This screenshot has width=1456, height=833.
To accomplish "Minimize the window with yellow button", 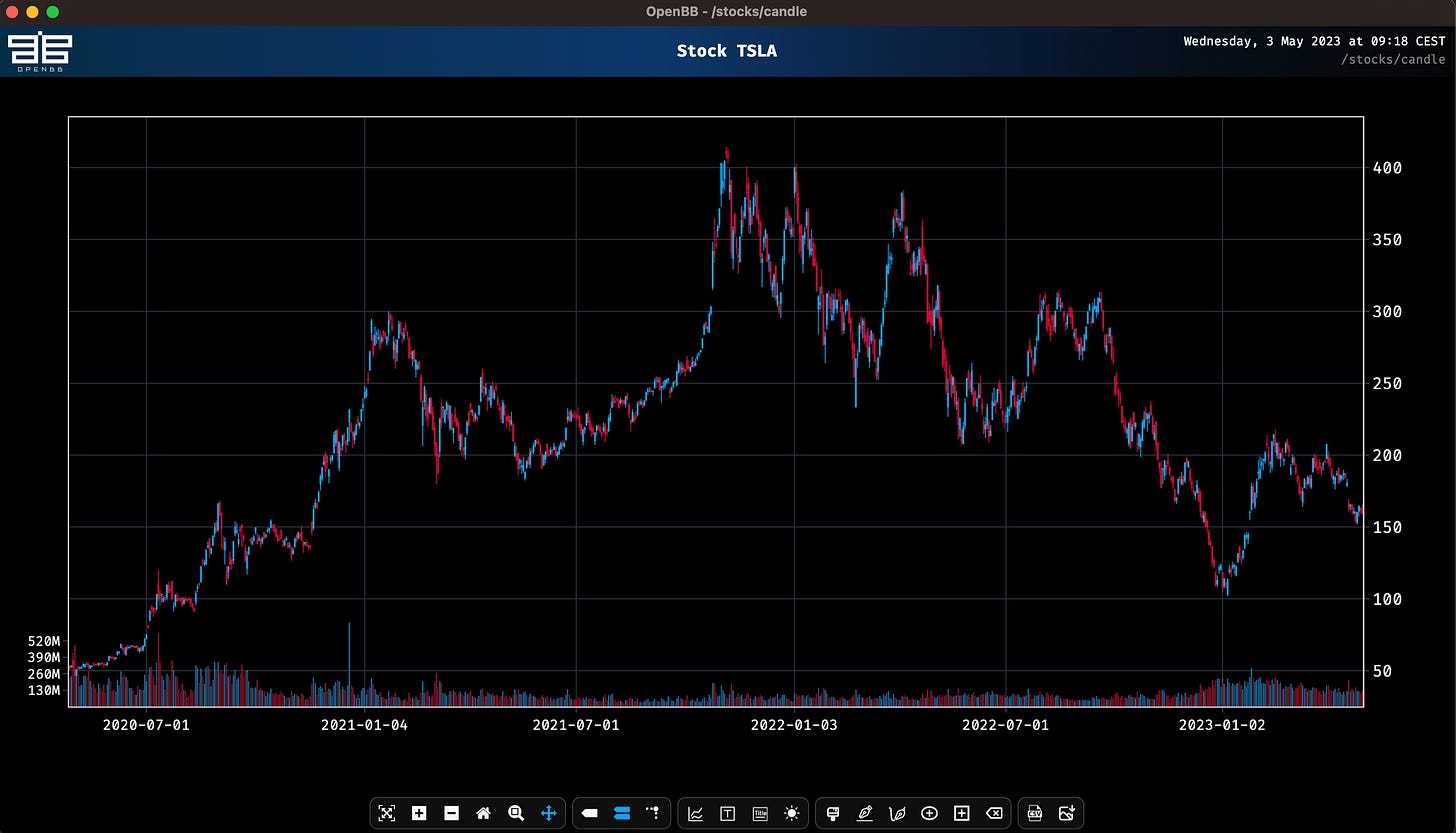I will [32, 12].
